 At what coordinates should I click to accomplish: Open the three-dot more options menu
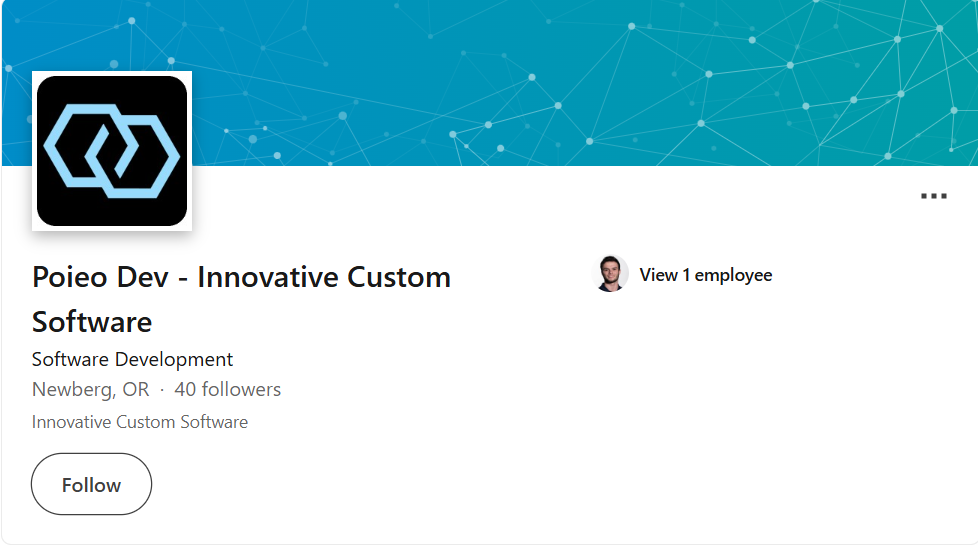[x=934, y=196]
